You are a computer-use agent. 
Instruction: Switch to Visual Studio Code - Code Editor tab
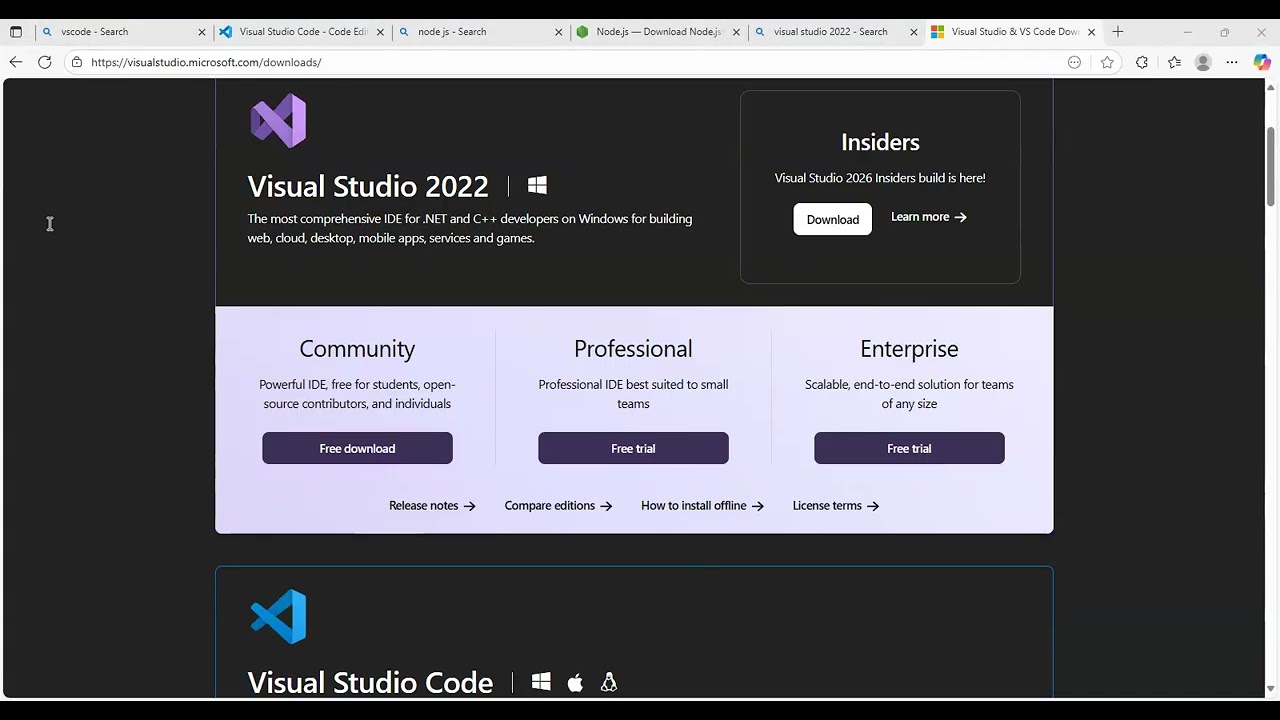pyautogui.click(x=301, y=32)
